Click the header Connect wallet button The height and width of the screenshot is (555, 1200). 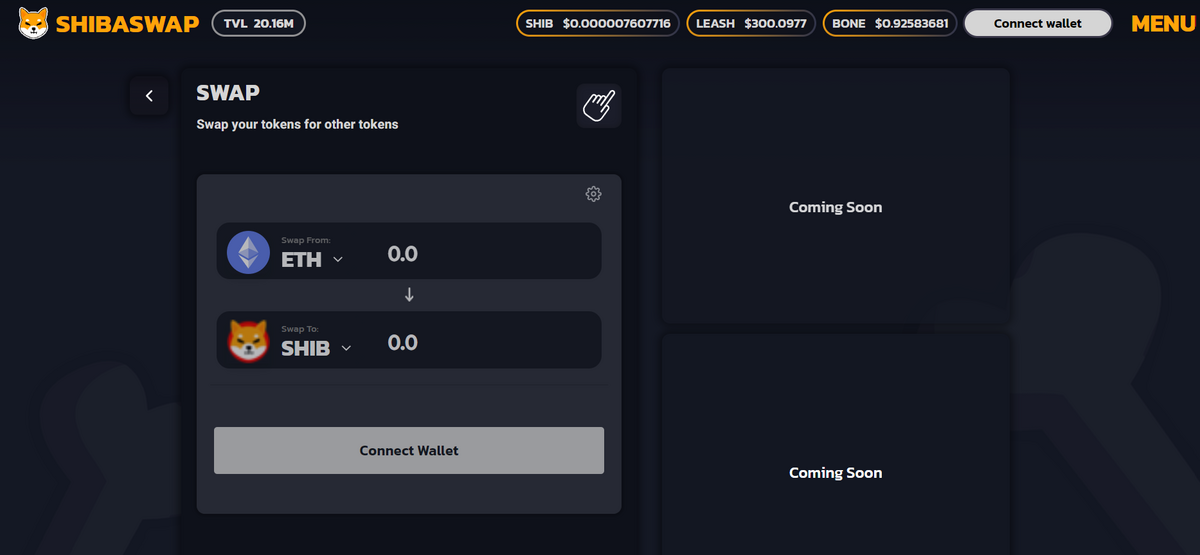1038,23
